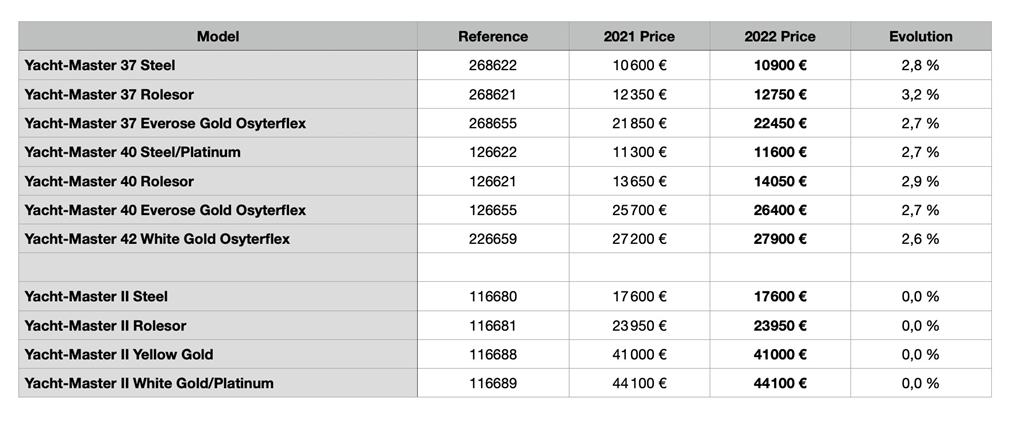Select the 2022 Price column header
The height and width of the screenshot is (425, 1024).
pos(780,36)
